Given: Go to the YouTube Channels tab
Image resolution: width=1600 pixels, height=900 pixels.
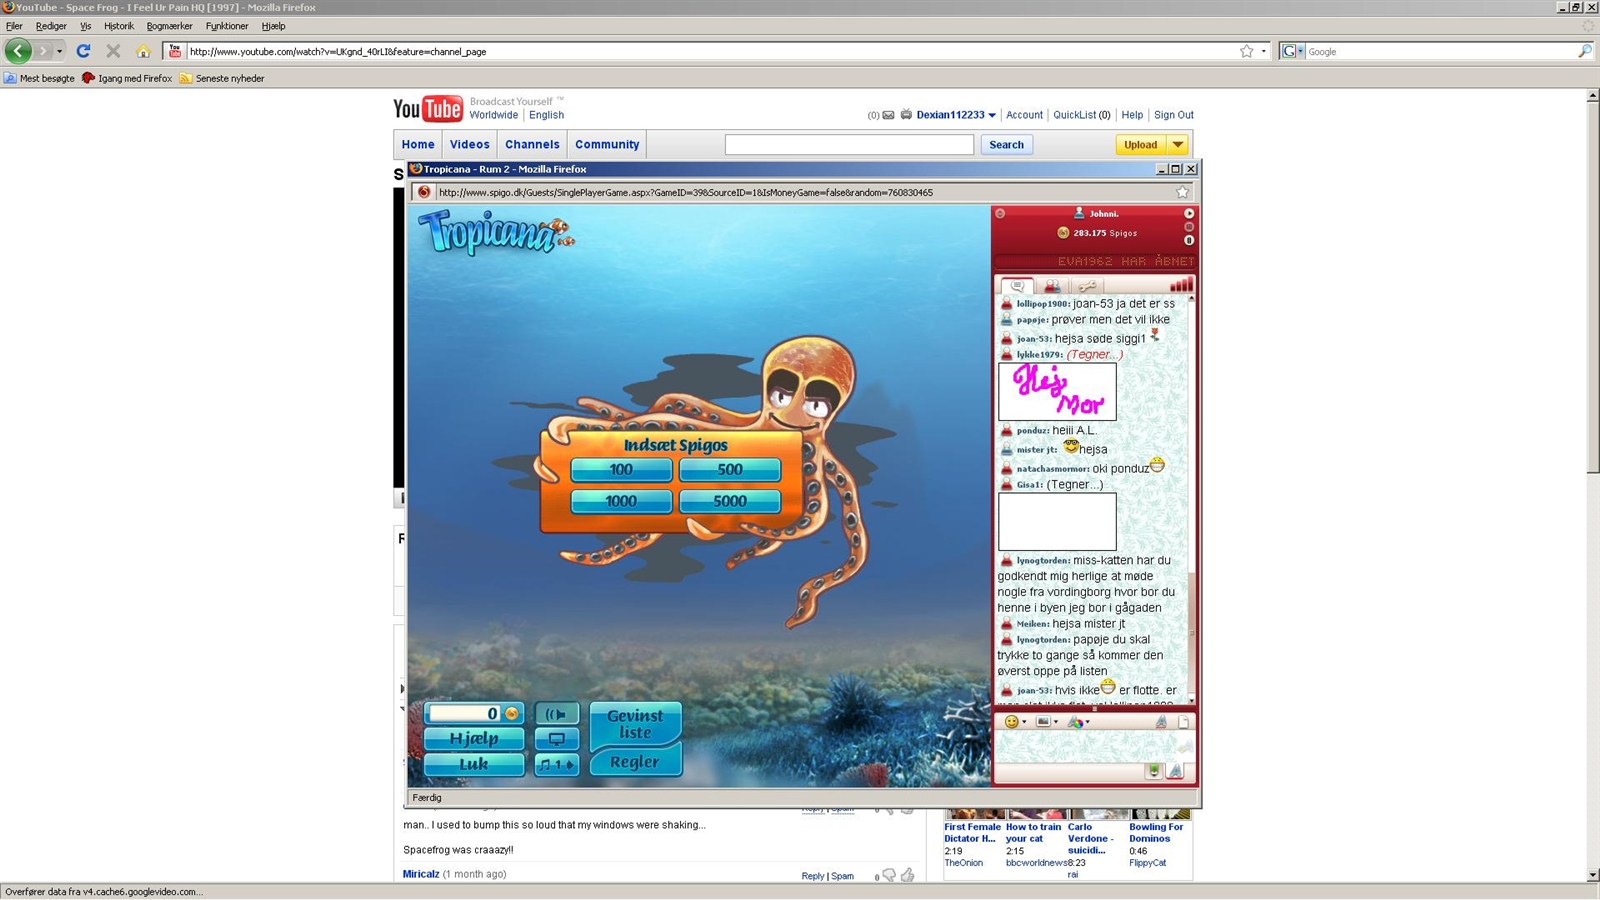Looking at the screenshot, I should [x=532, y=145].
